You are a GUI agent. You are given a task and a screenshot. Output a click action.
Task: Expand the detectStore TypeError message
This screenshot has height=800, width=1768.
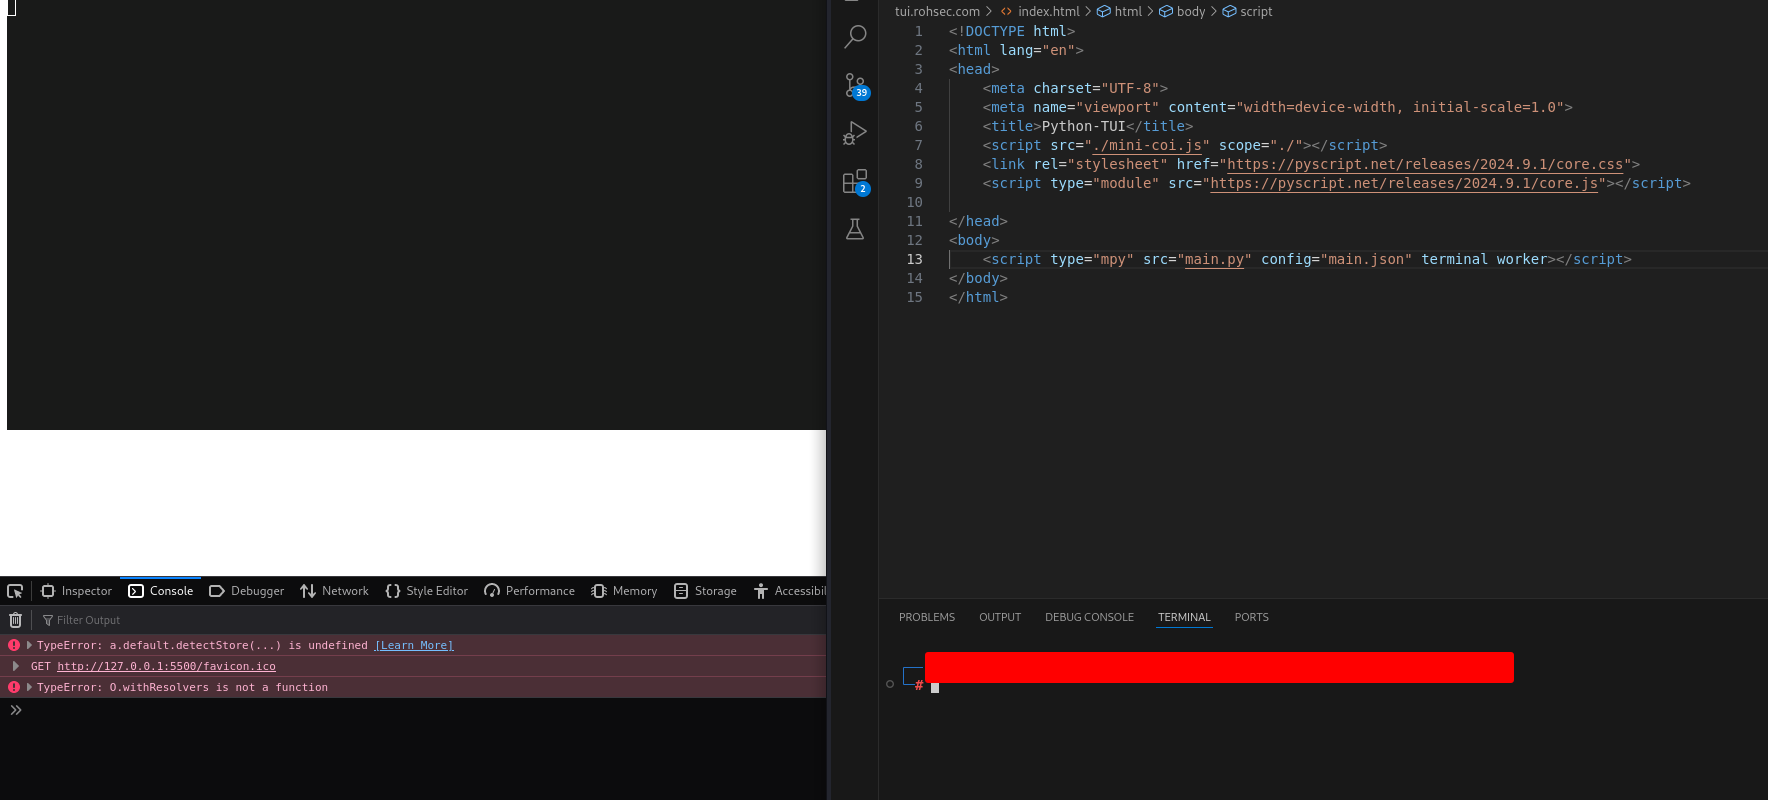[x=29, y=645]
